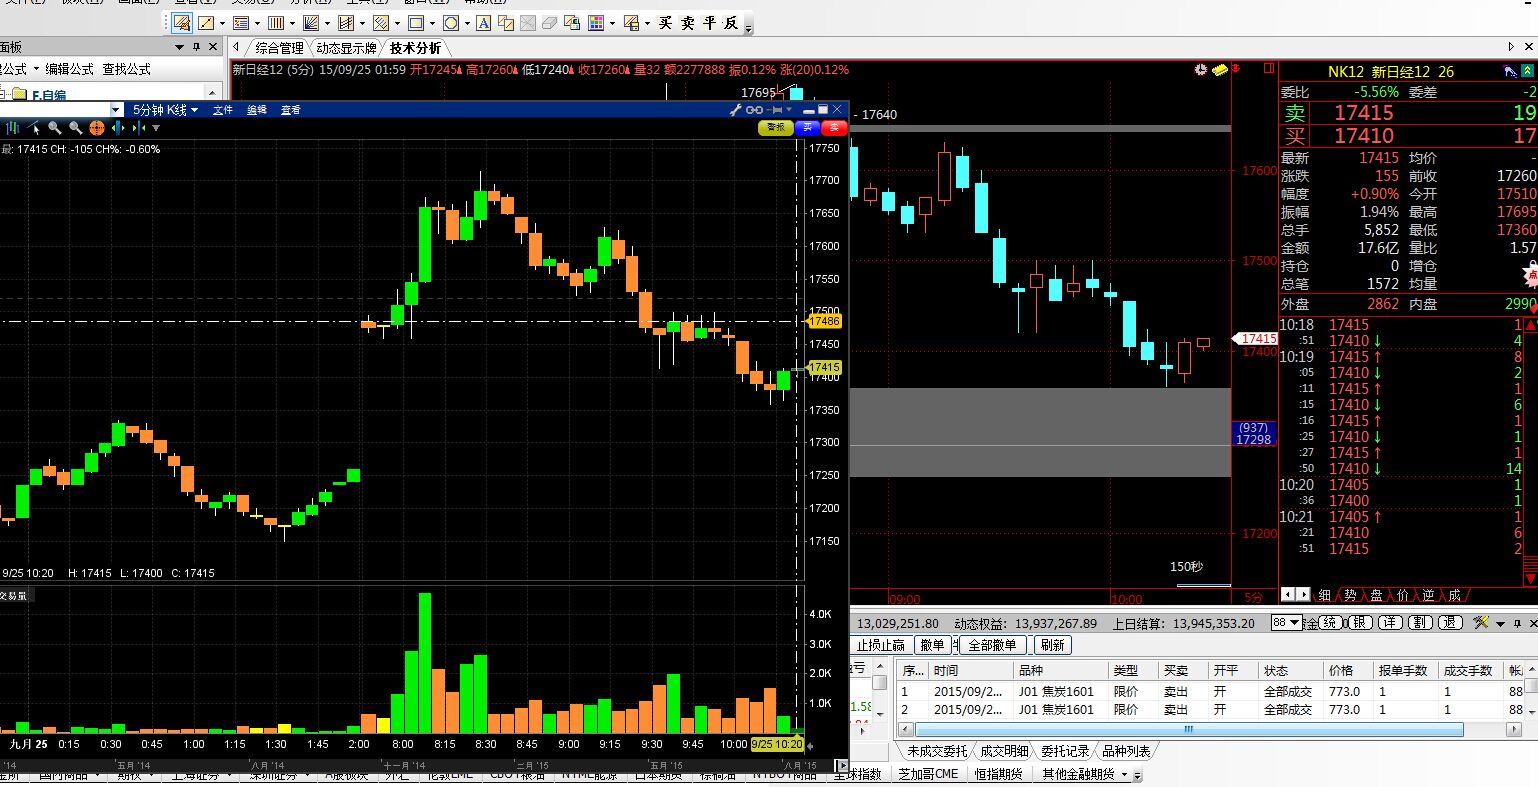
Task: Click the wrench settings icon on chart window
Action: tap(735, 110)
